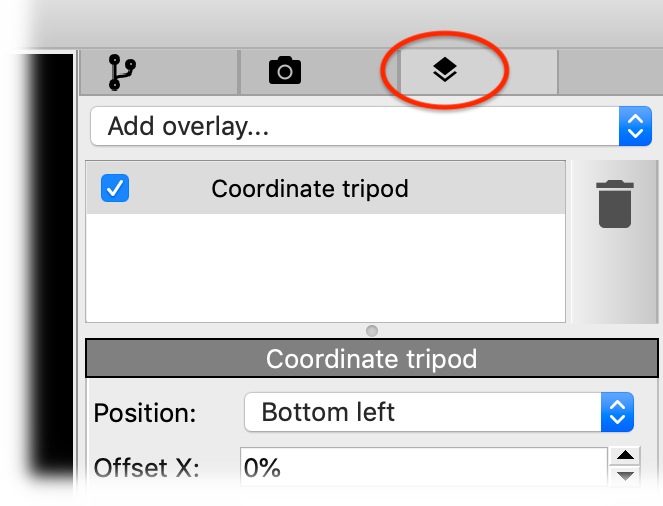663x506 pixels.
Task: Increase Offset X with the up arrow
Action: click(x=626, y=457)
